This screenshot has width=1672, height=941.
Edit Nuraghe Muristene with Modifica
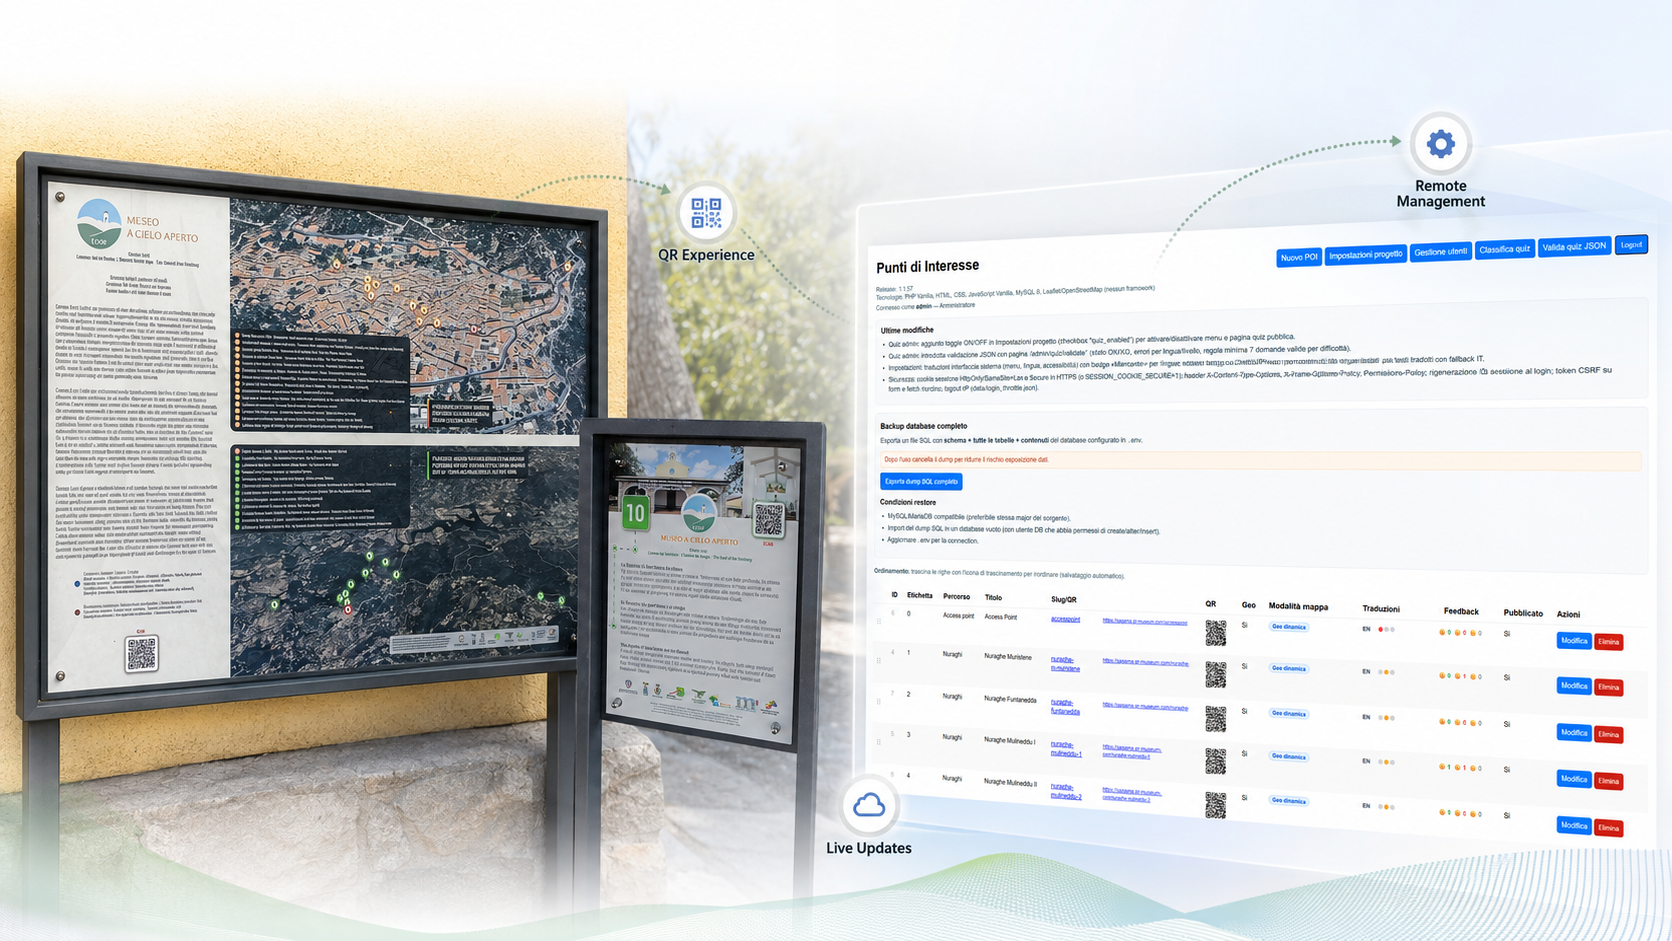tap(1573, 686)
